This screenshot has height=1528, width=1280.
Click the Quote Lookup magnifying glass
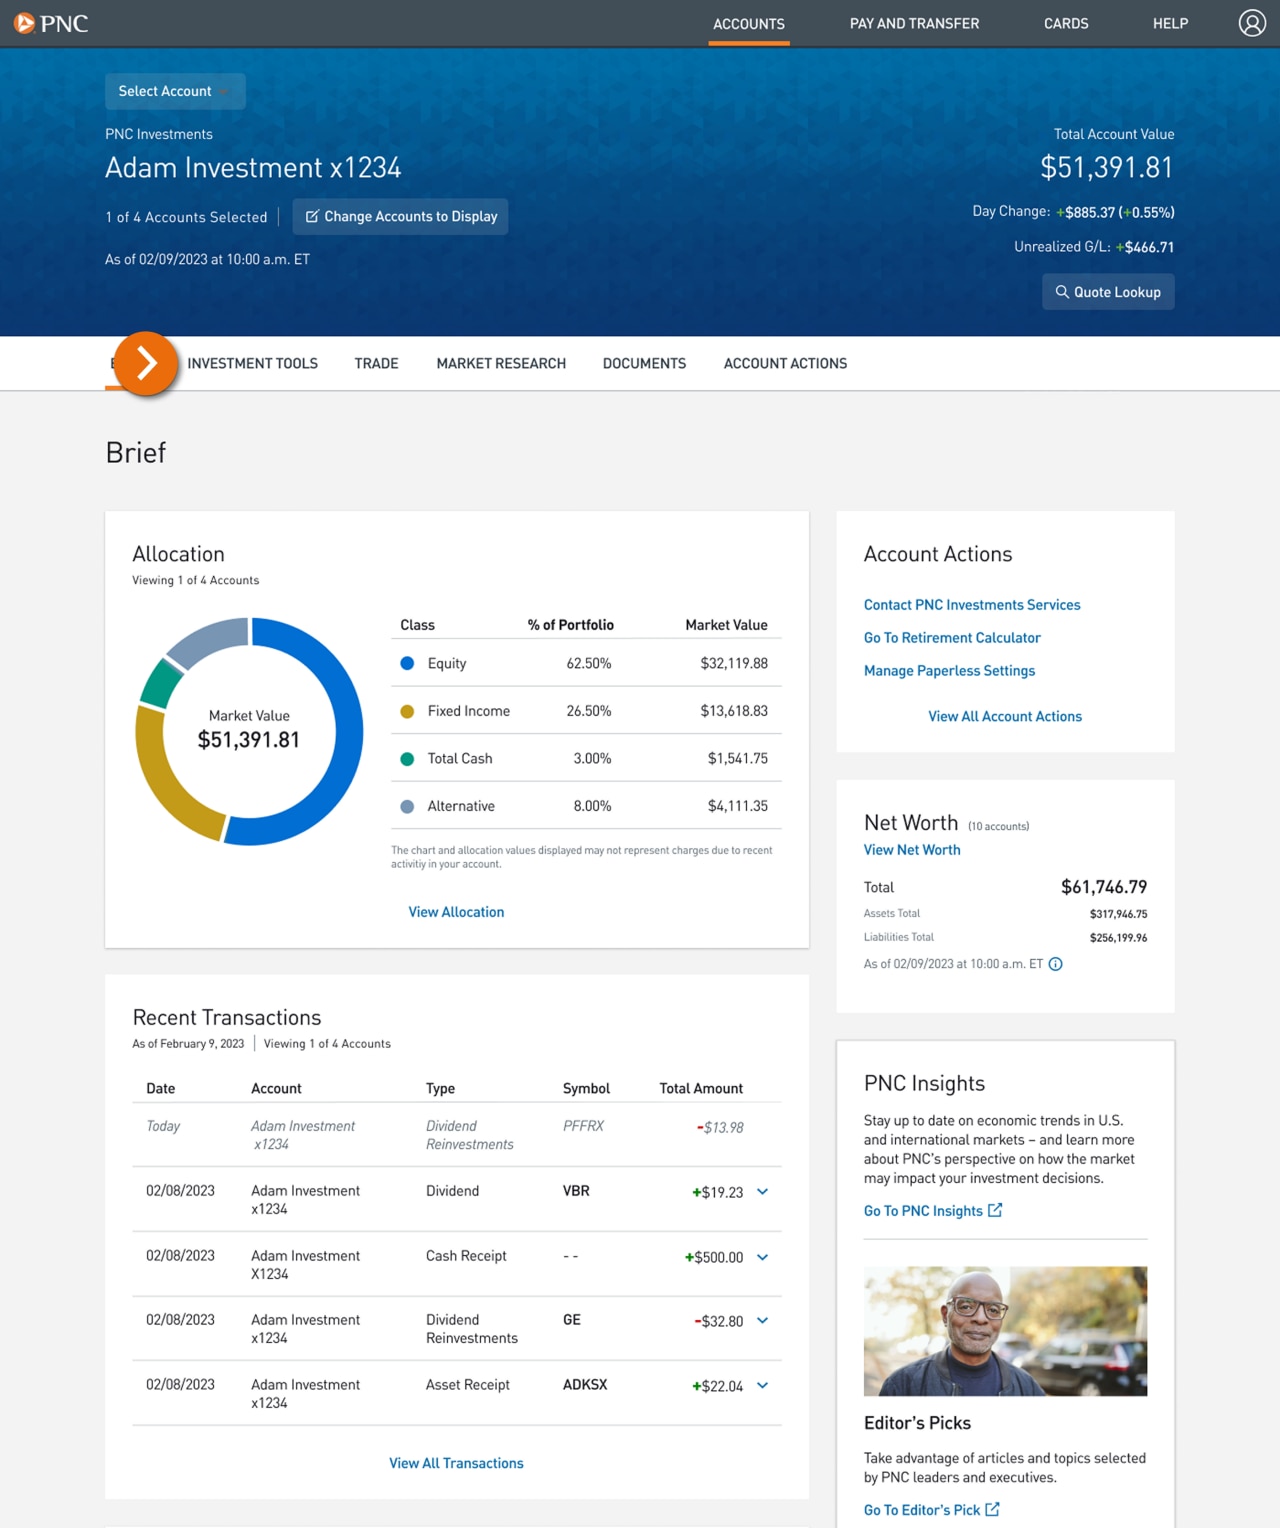coord(1062,291)
